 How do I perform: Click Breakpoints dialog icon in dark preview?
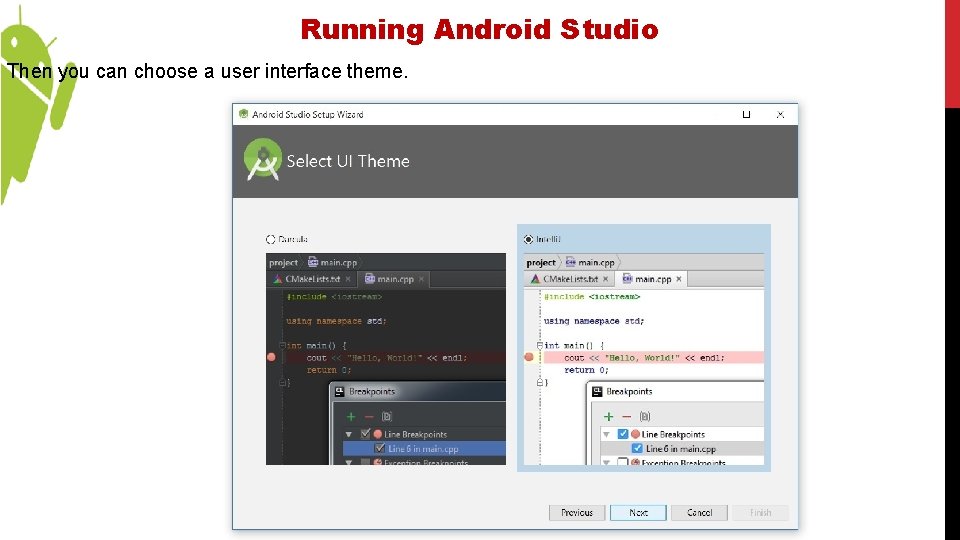click(340, 392)
